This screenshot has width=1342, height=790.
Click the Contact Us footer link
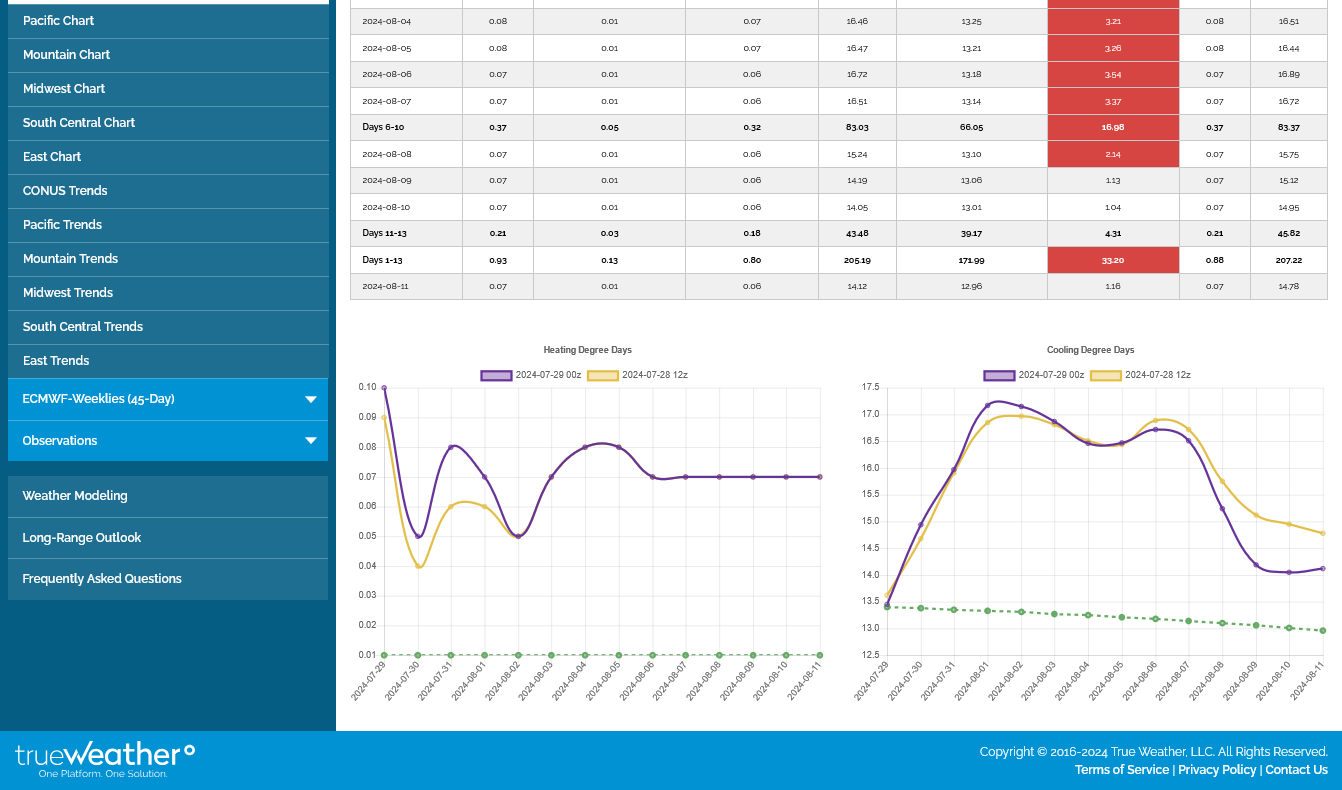1296,770
